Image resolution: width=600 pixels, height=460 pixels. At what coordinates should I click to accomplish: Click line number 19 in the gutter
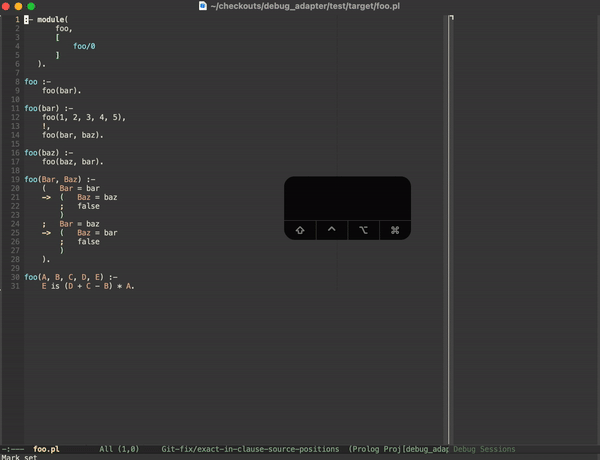(x=15, y=179)
